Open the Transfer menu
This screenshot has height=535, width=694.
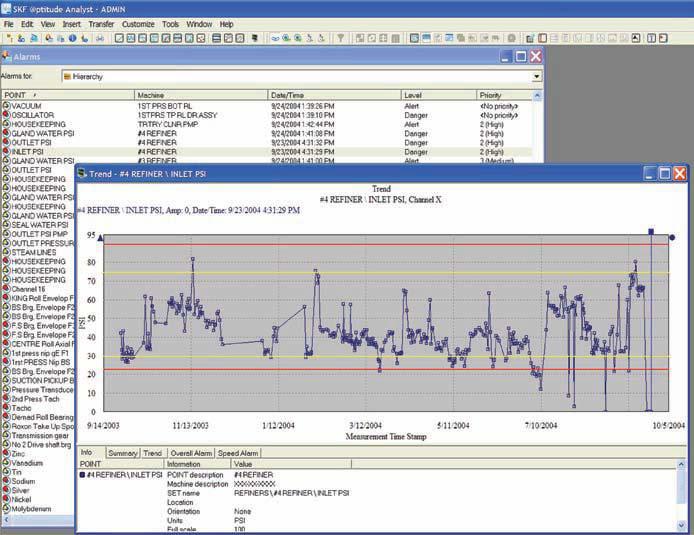101,24
